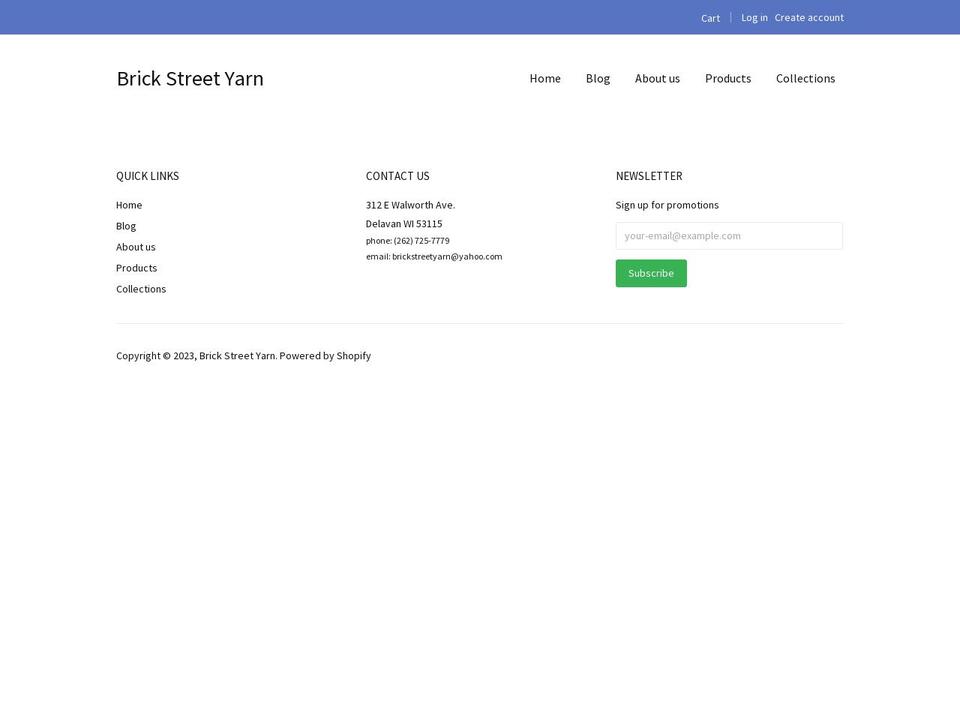The height and width of the screenshot is (720, 960).
Task: Focus the newsletter email input field
Action: click(728, 235)
